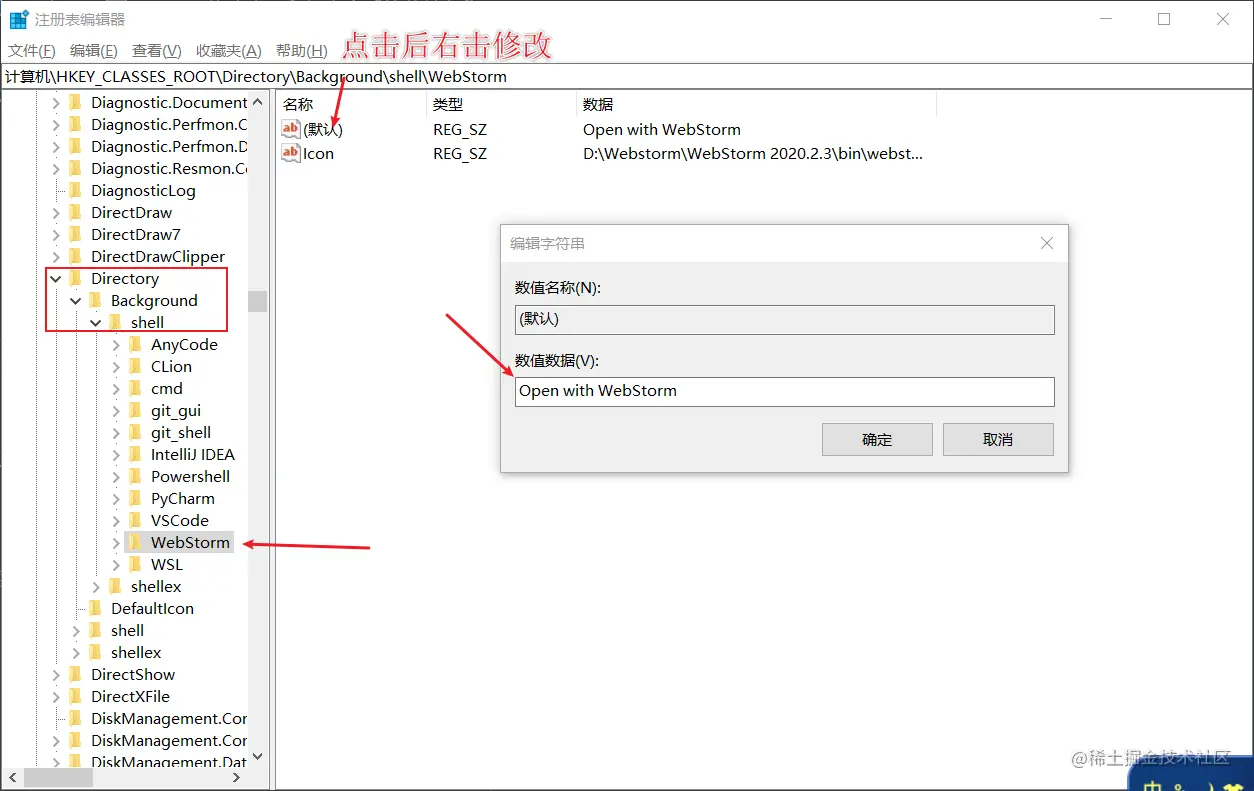Click the 数值数据 input field
The image size is (1254, 791).
tap(785, 391)
